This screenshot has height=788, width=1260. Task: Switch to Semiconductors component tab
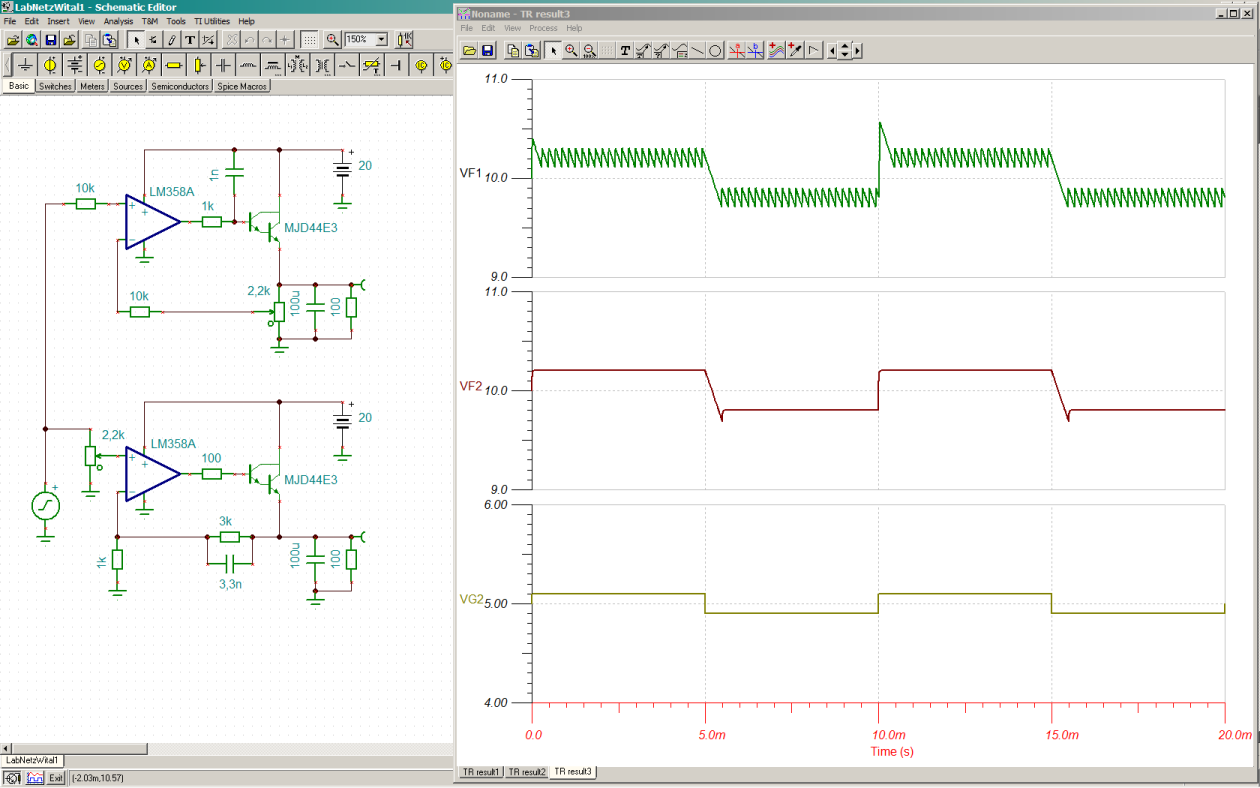point(180,86)
